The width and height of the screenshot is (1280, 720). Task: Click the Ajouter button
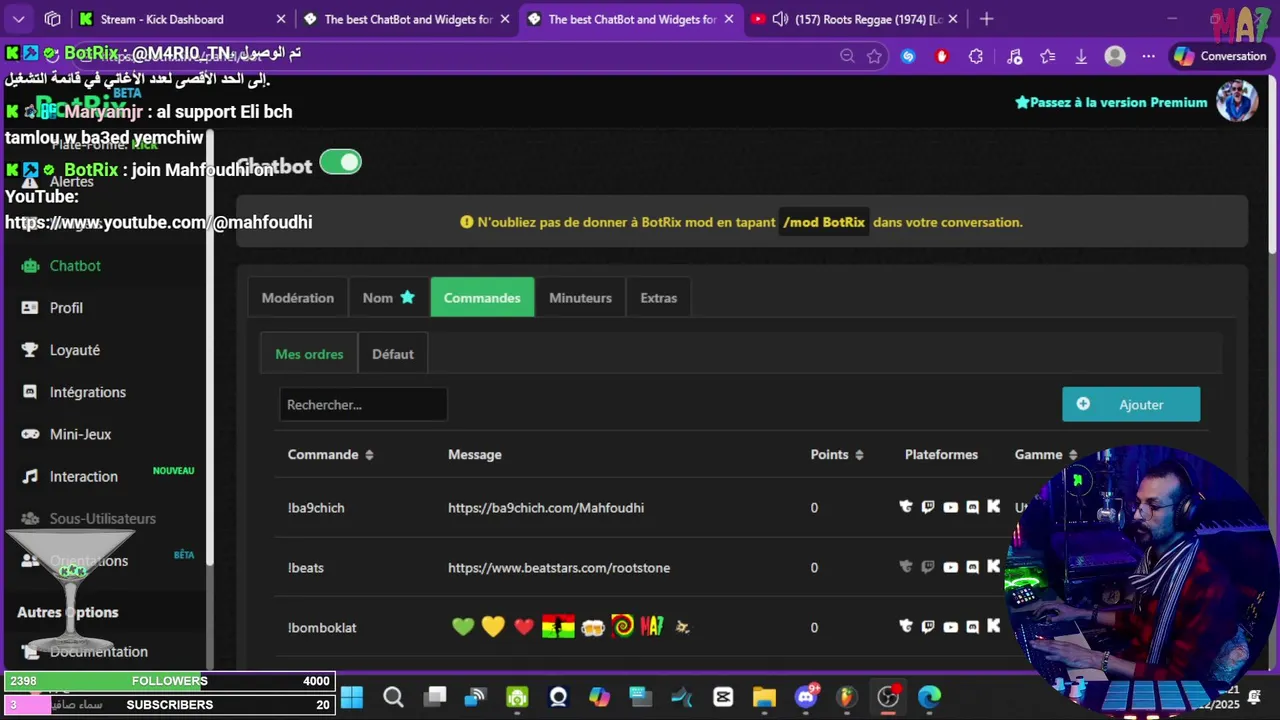(x=1131, y=404)
